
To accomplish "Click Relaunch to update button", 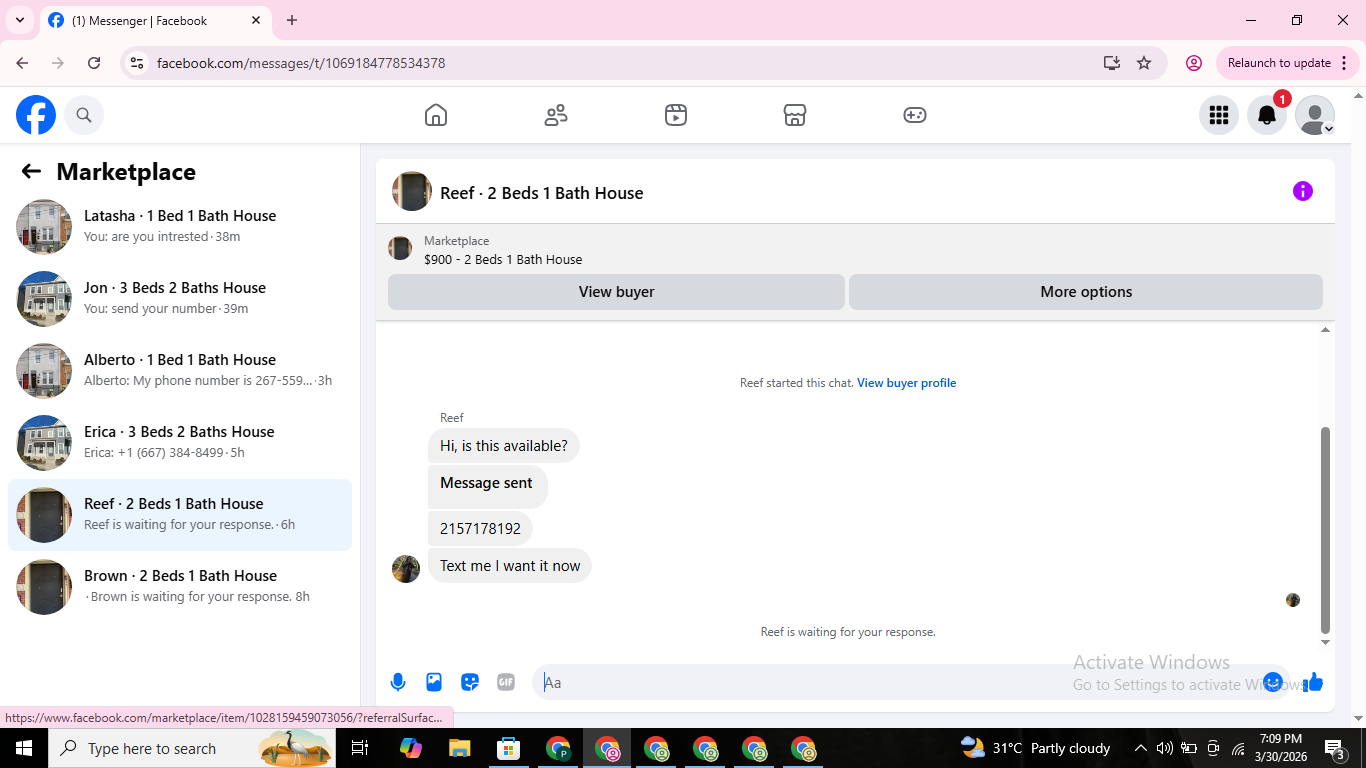I will [x=1289, y=63].
